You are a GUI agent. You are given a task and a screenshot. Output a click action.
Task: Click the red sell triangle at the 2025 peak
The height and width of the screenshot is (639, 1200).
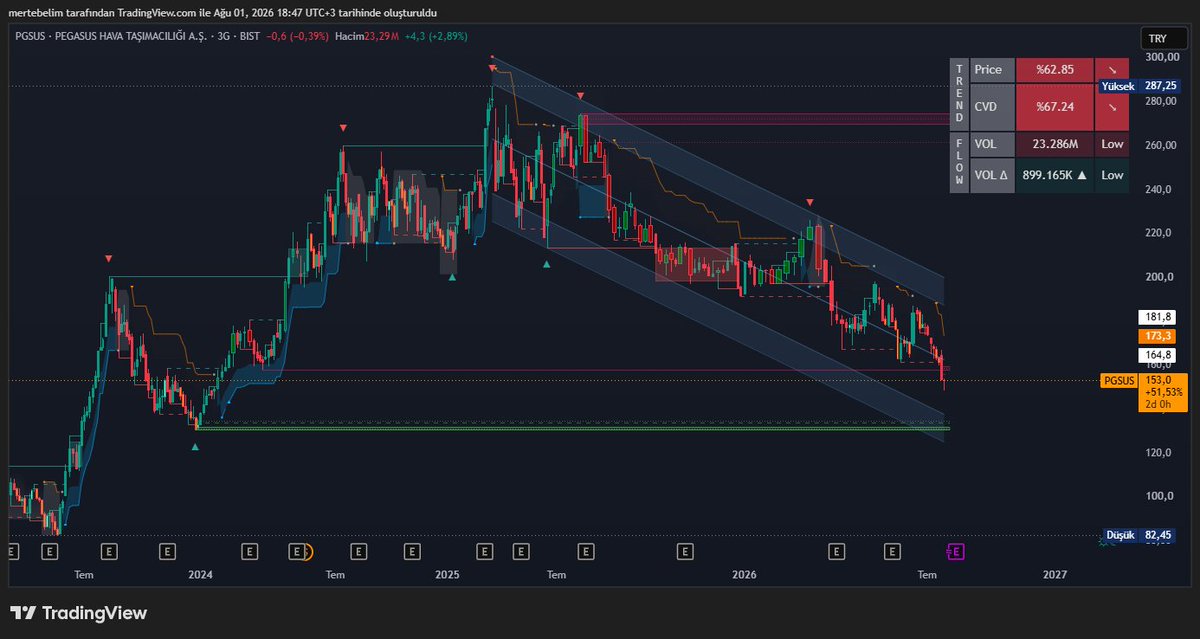[x=491, y=68]
